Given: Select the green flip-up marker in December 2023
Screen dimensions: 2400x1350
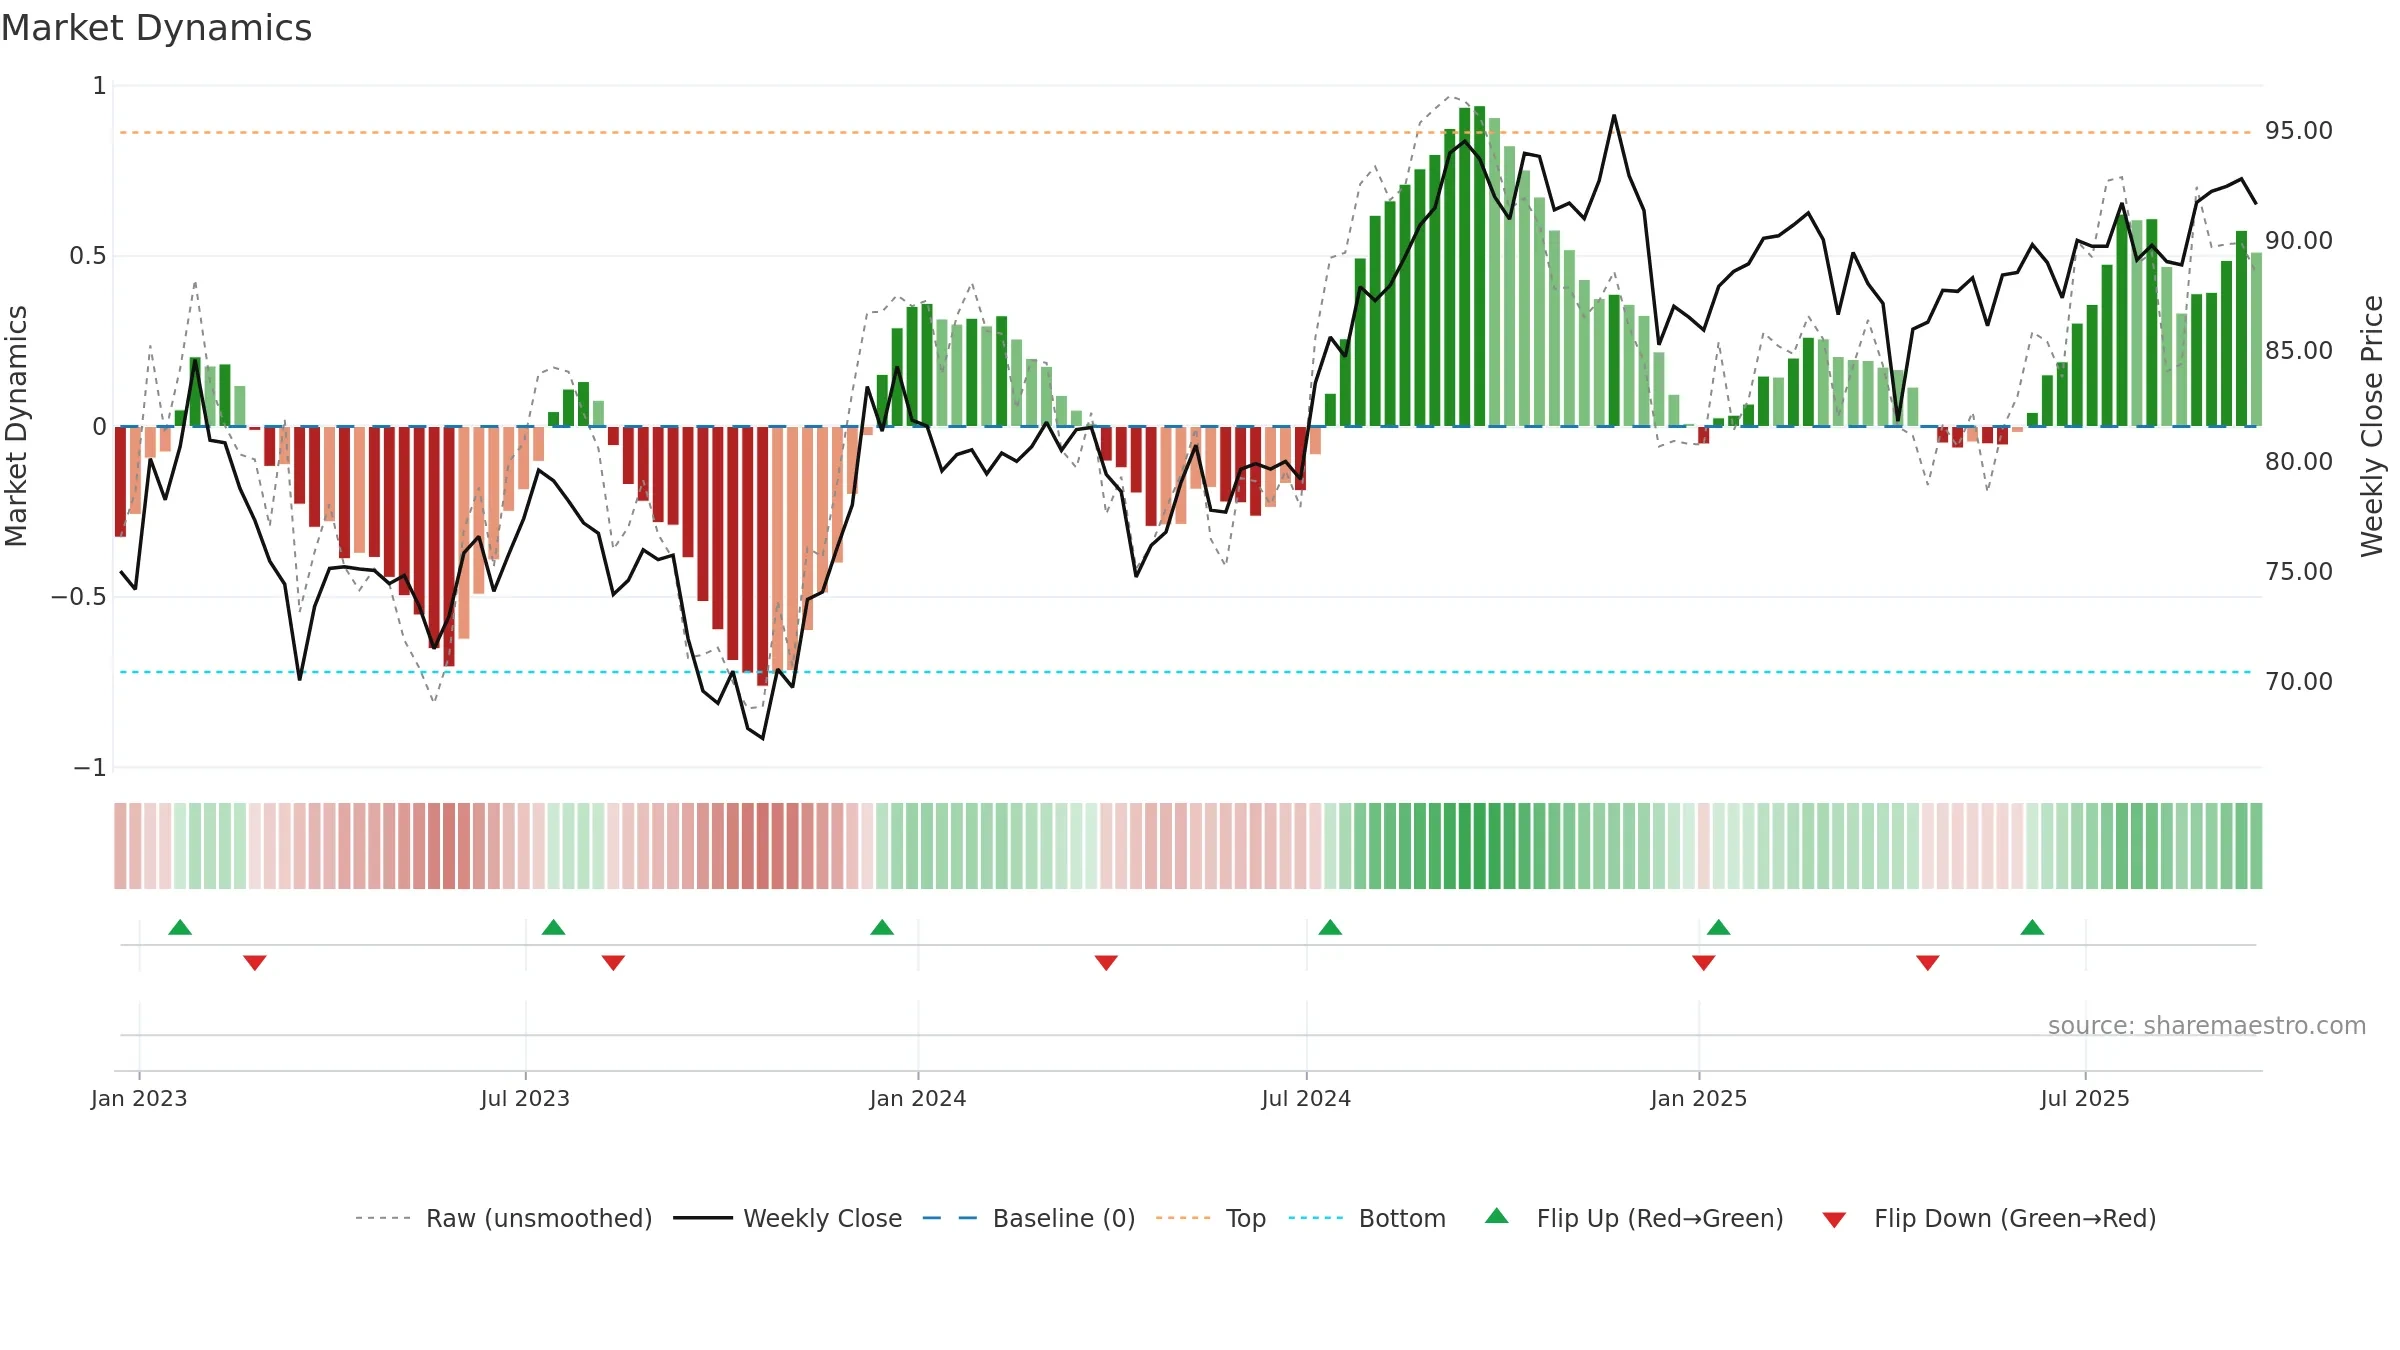Looking at the screenshot, I should click(882, 927).
